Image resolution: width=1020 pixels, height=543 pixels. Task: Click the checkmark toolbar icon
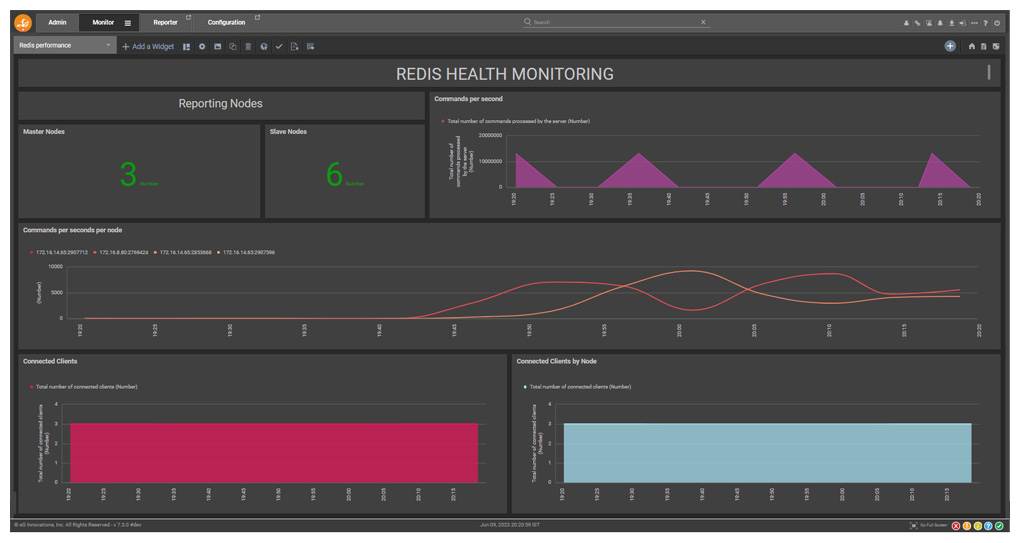(x=279, y=47)
